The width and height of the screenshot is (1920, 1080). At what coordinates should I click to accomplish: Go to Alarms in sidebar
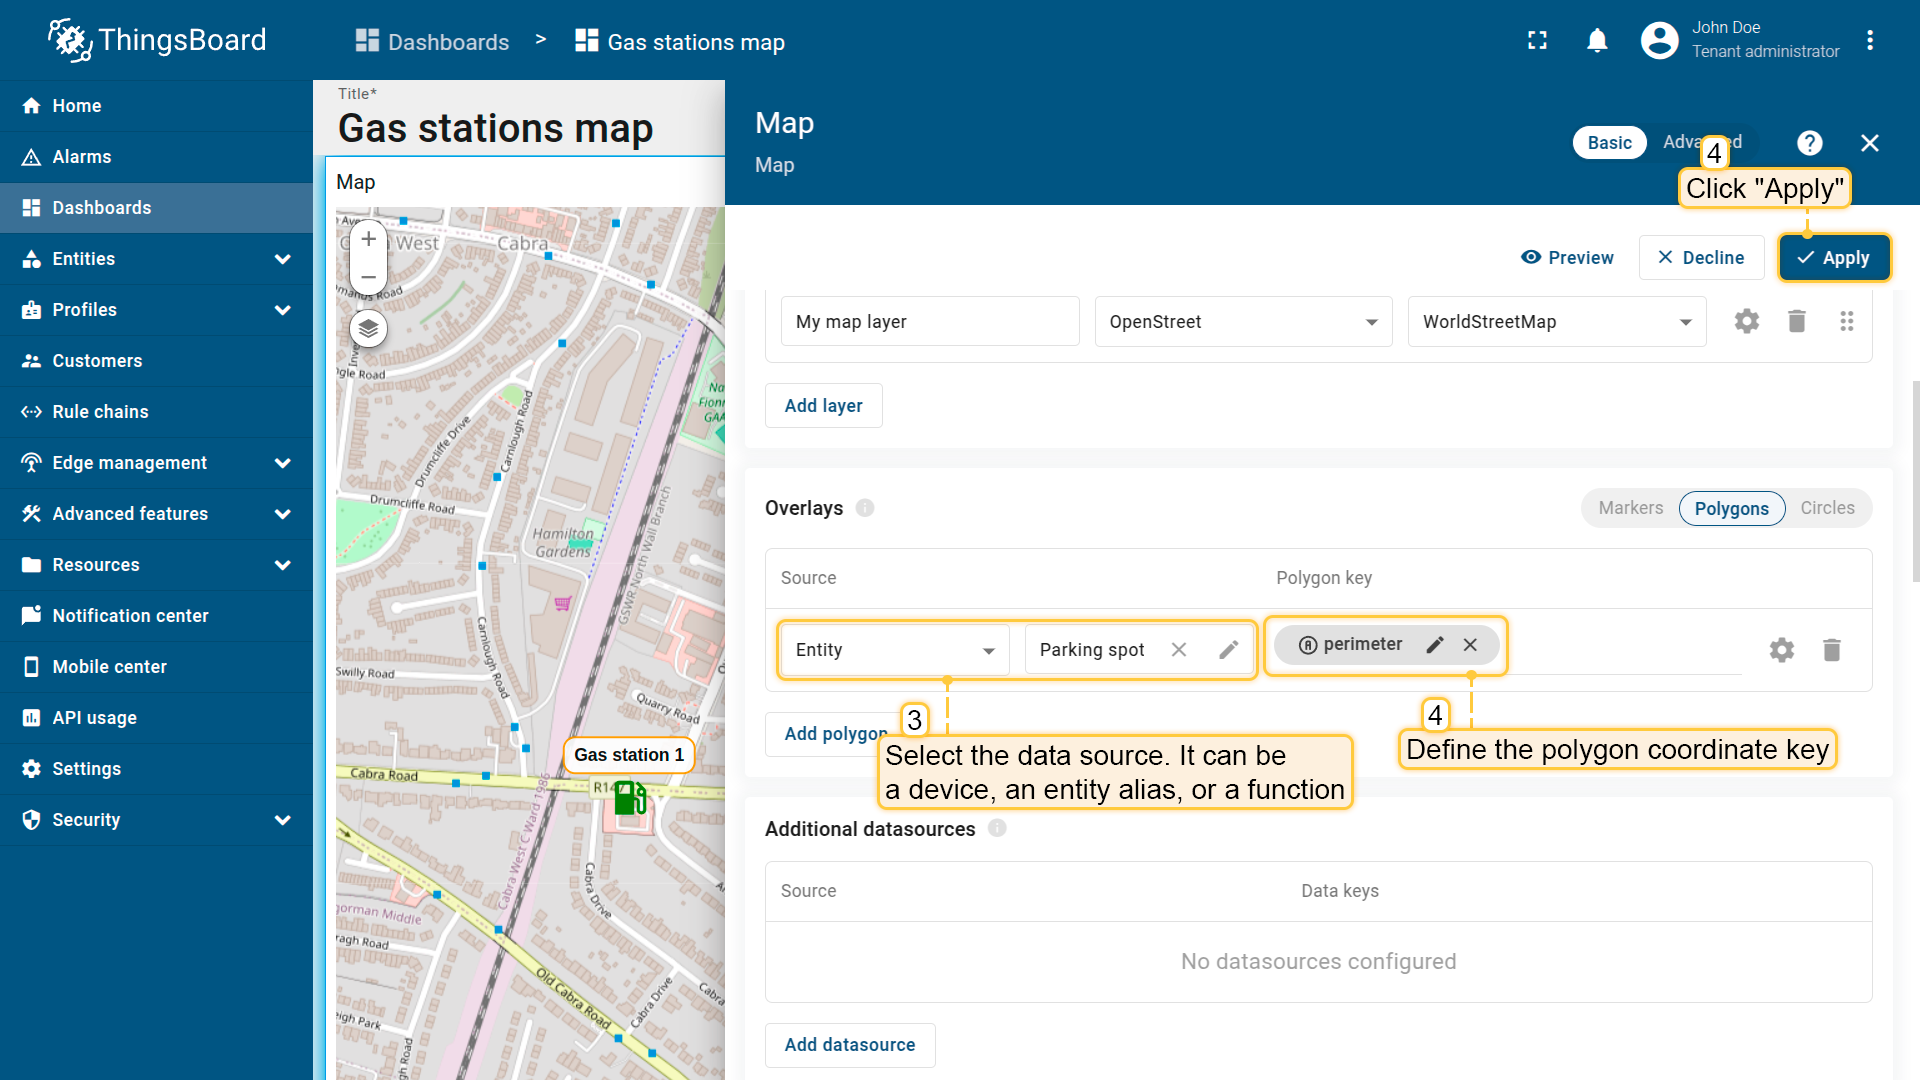[x=82, y=157]
